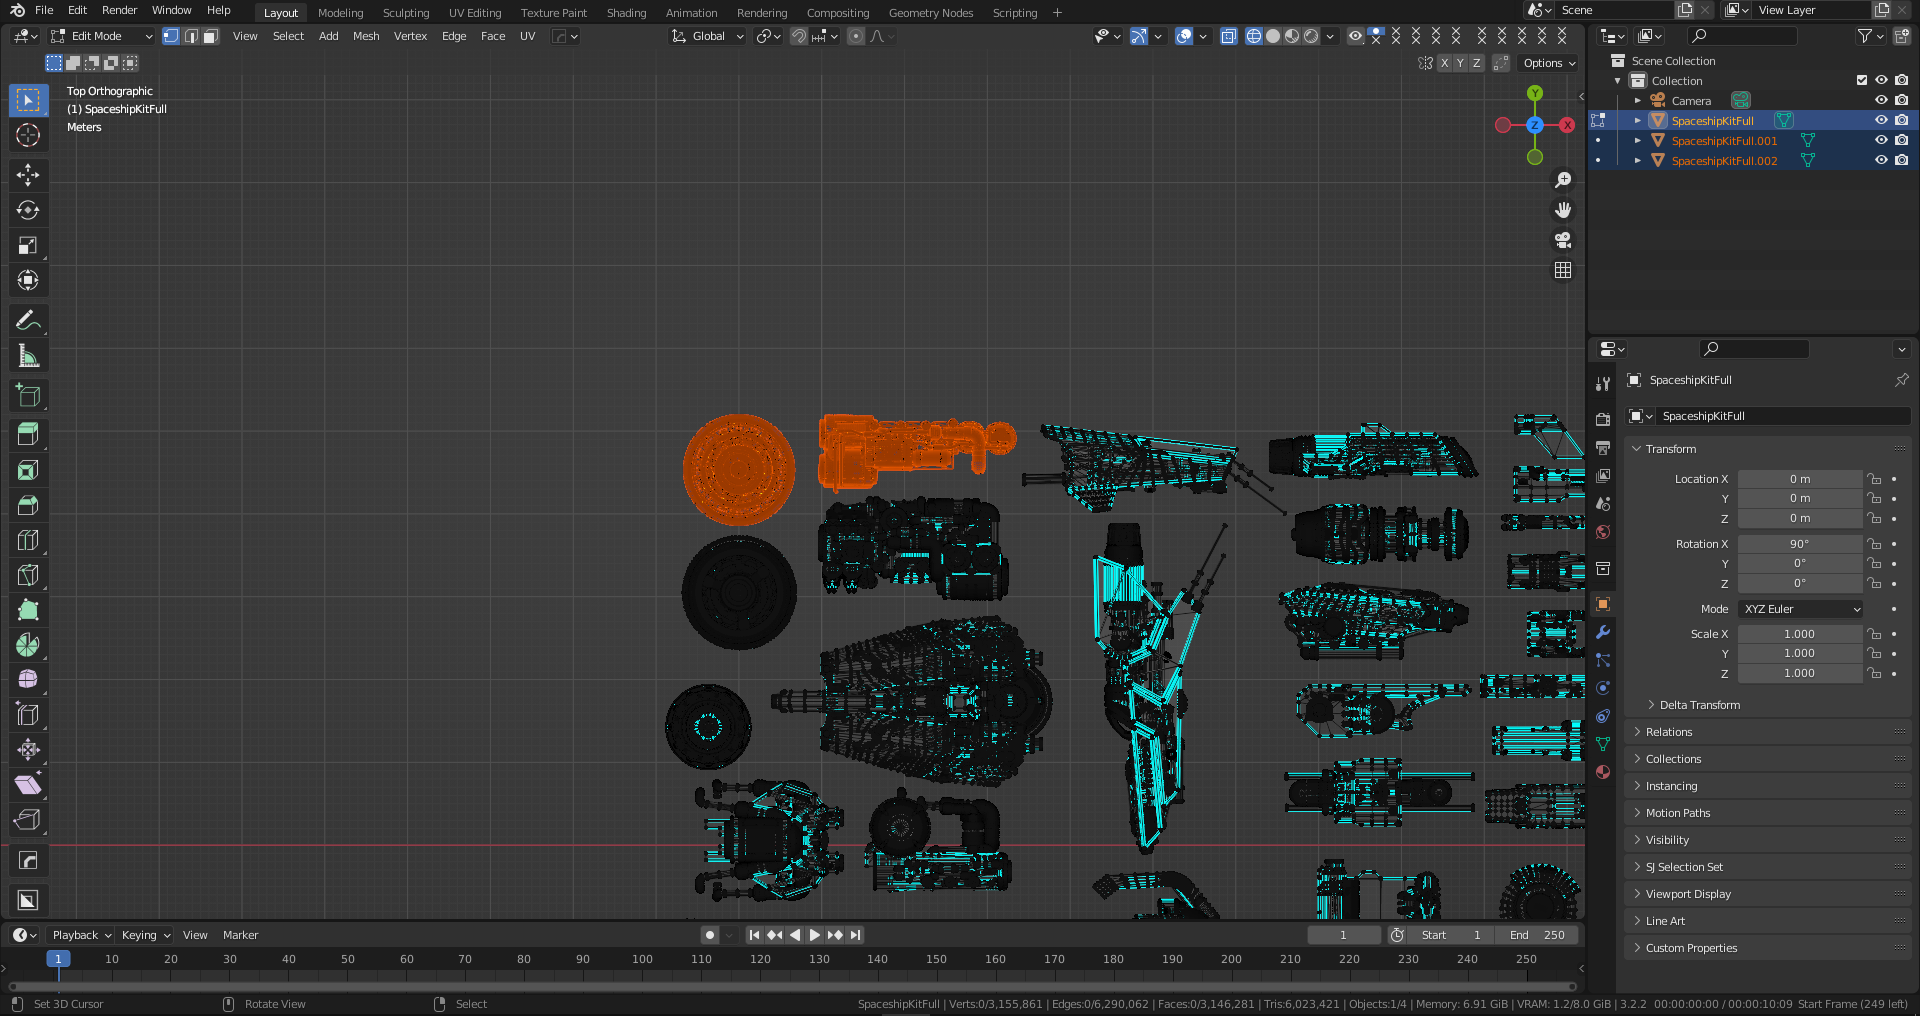This screenshot has width=1920, height=1016.
Task: Click the Scale X value field
Action: point(1800,634)
